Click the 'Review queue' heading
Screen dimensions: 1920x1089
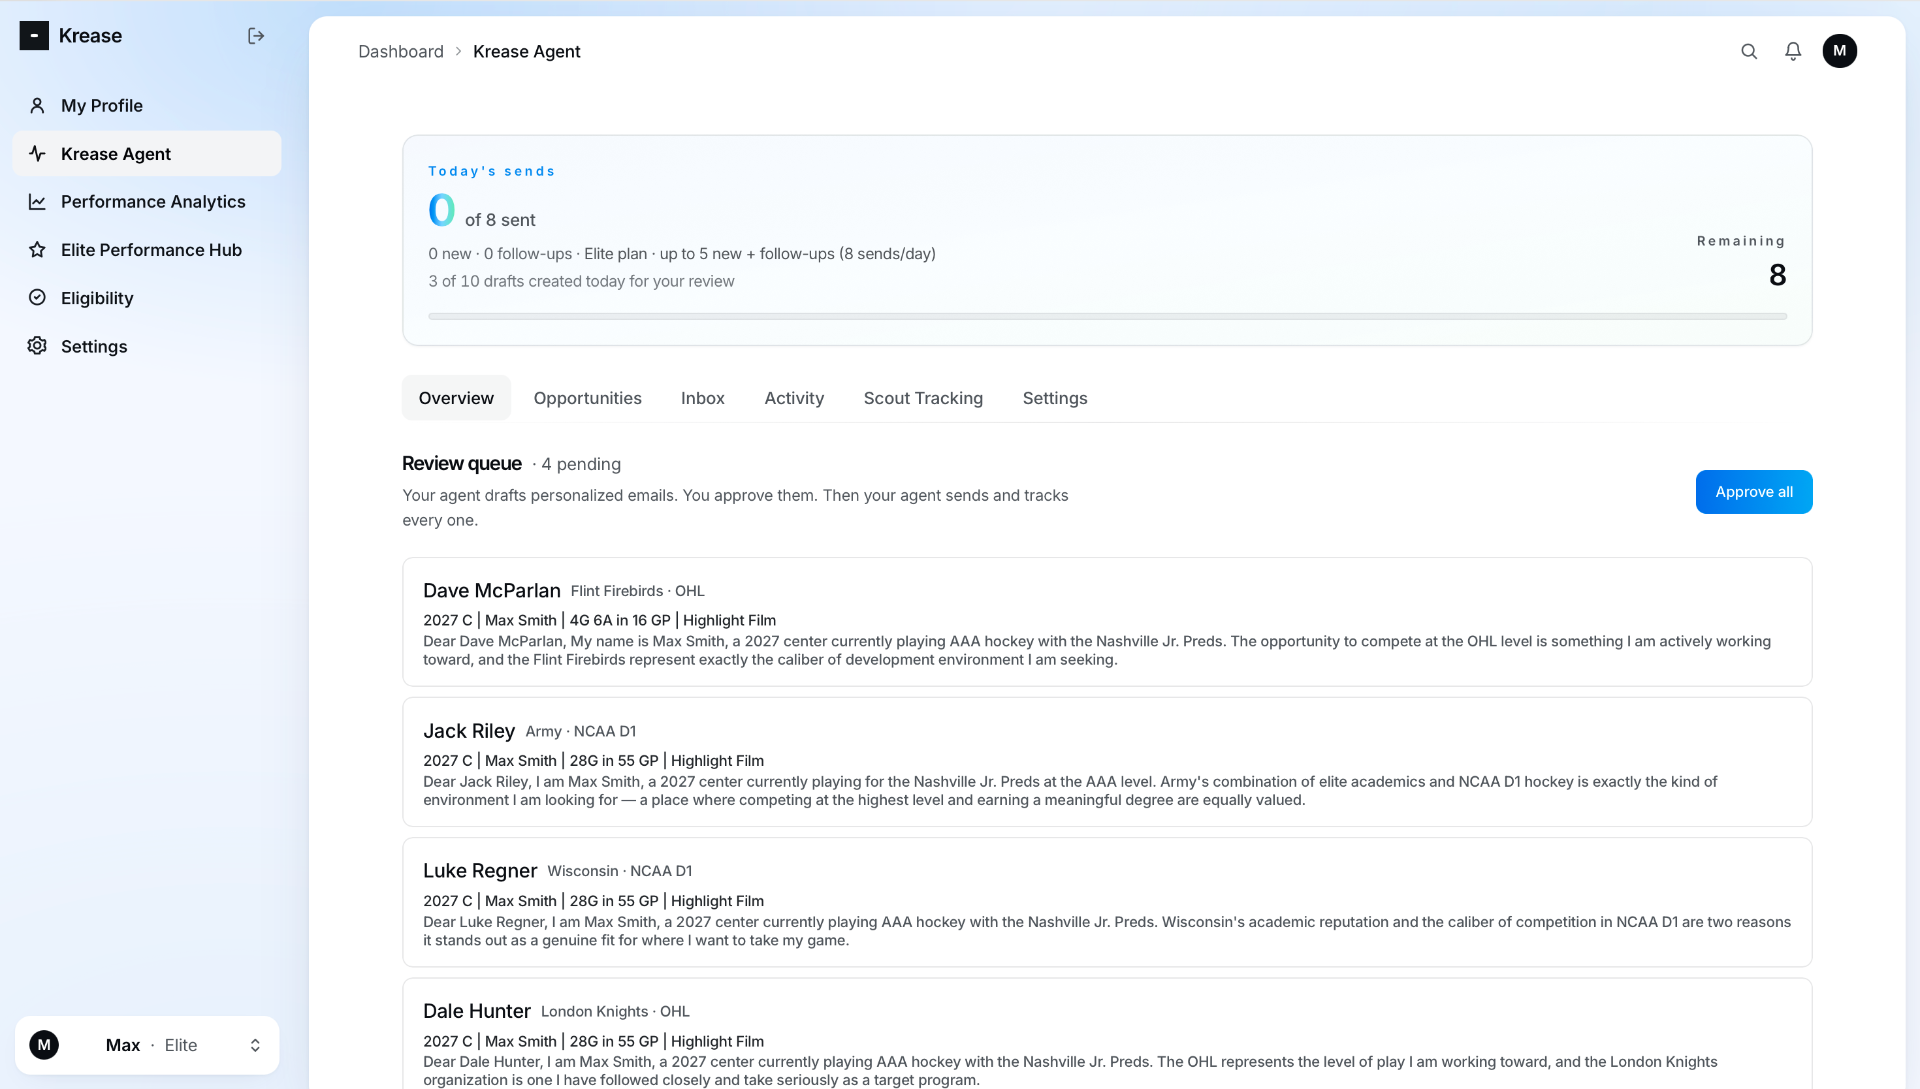tap(462, 463)
